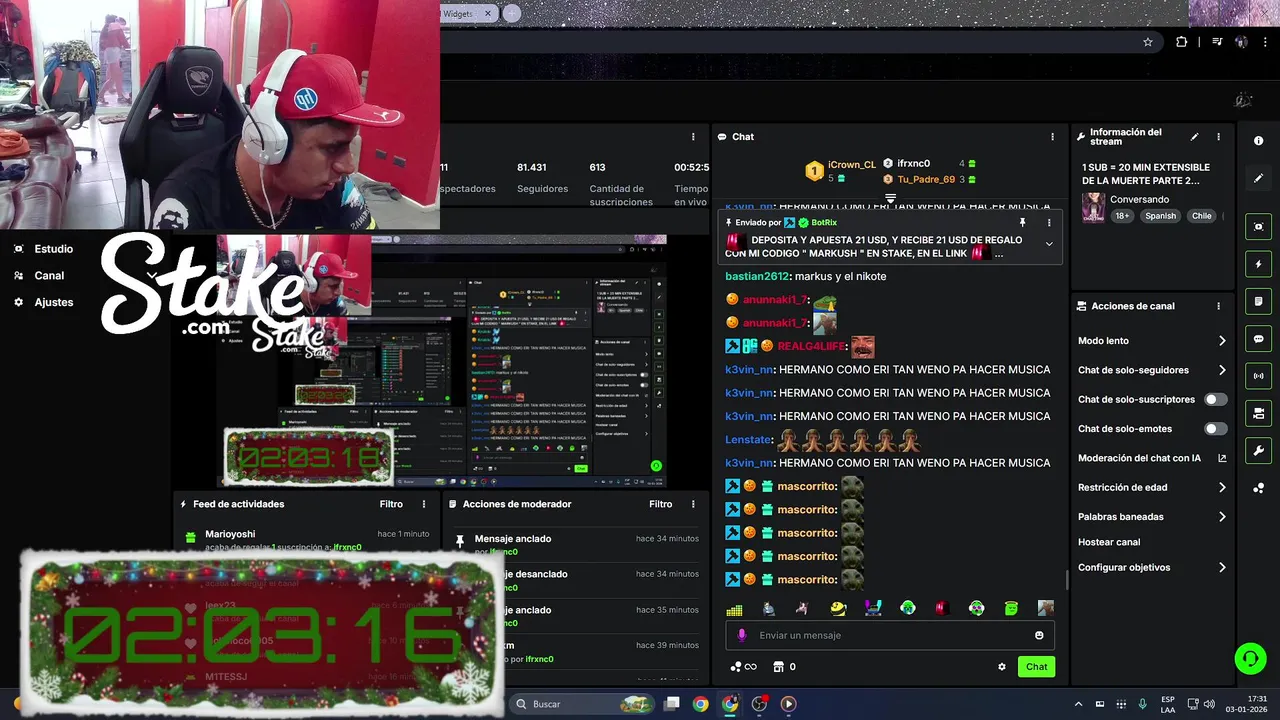Expand Palabras baneadas options
1280x720 pixels.
pos(1222,517)
